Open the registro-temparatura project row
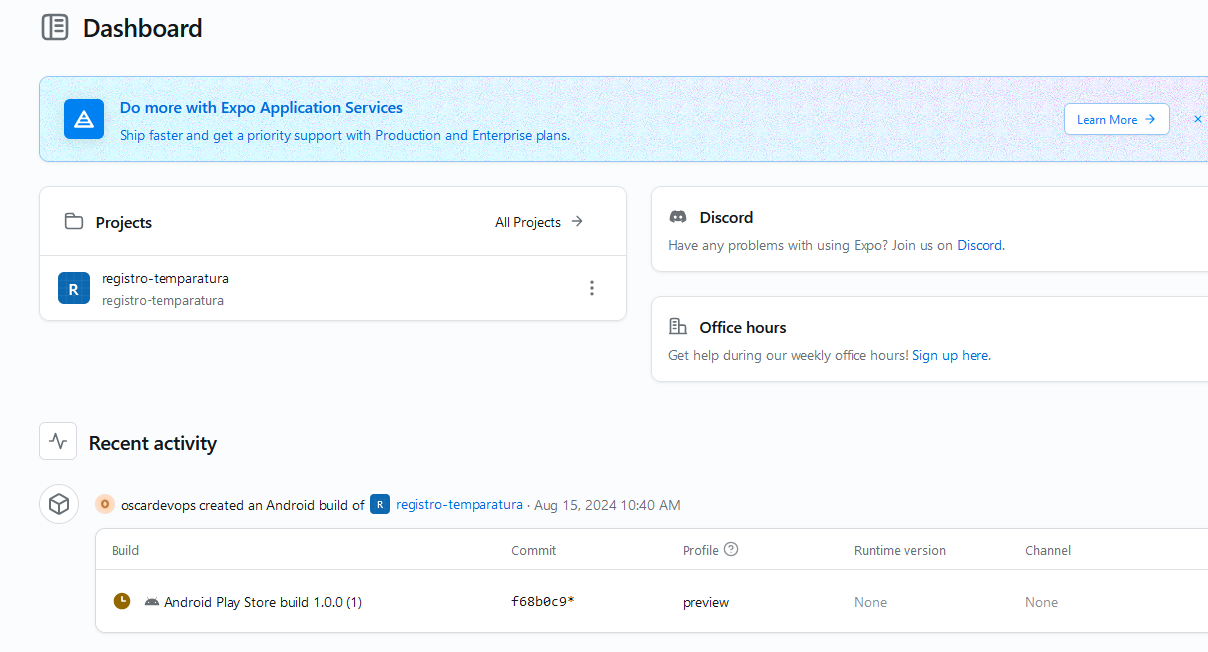Viewport: 1208px width, 652px height. pyautogui.click(x=333, y=288)
